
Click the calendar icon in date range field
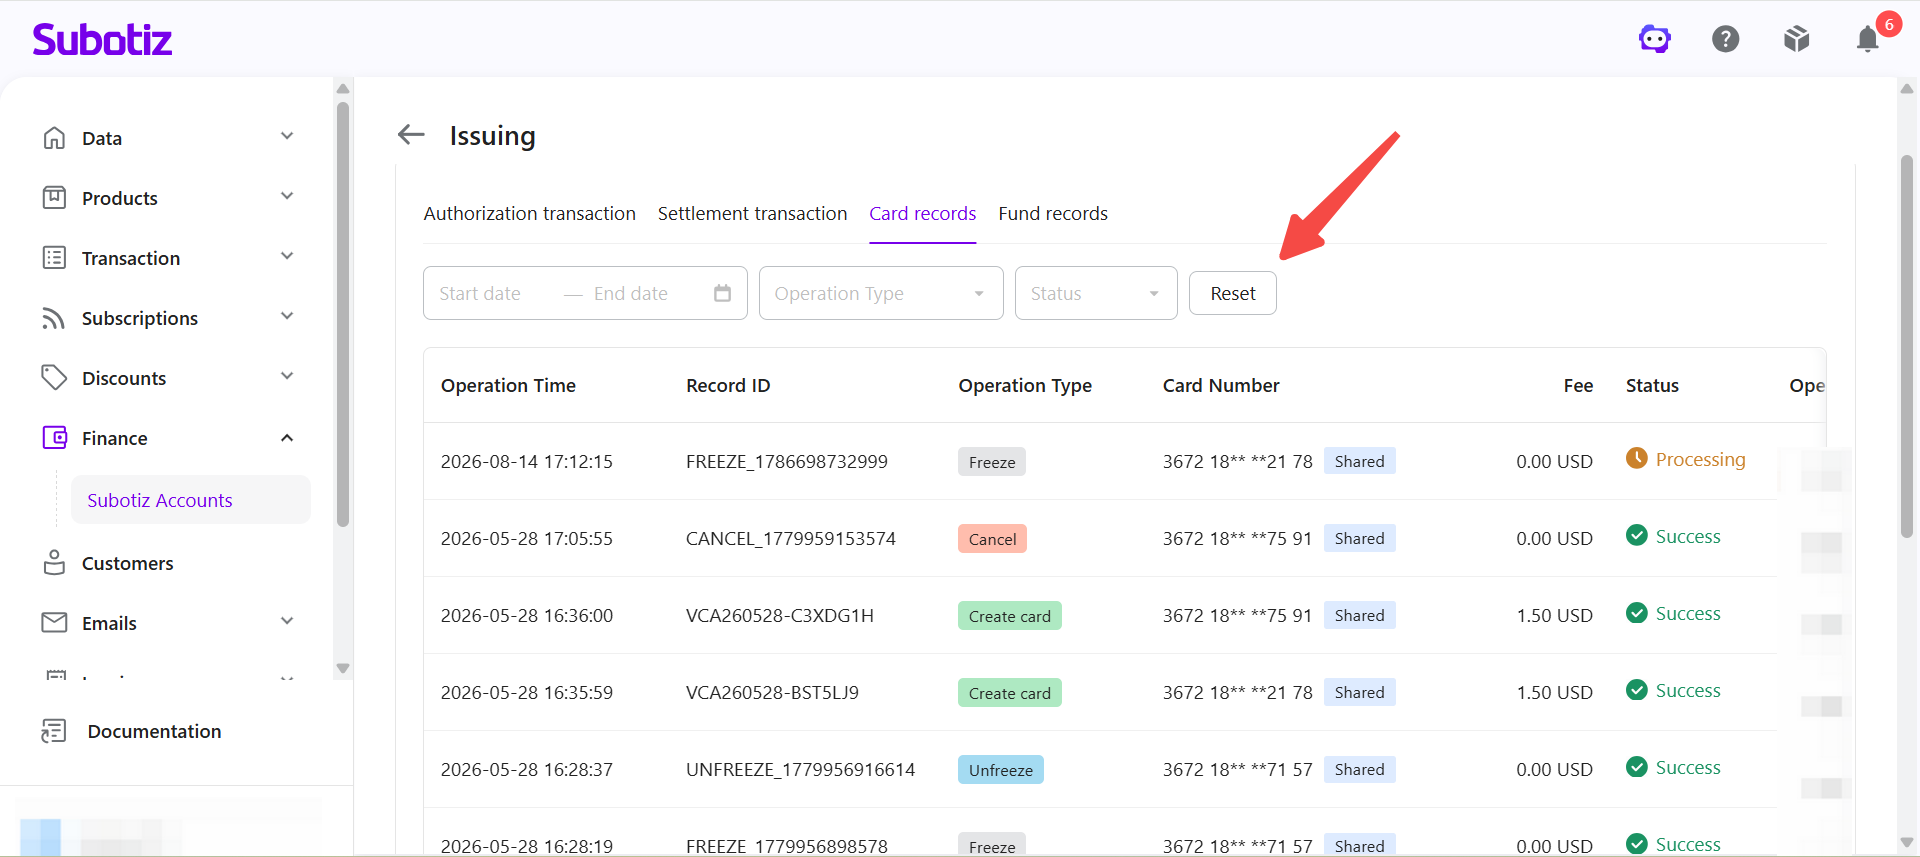click(x=722, y=293)
